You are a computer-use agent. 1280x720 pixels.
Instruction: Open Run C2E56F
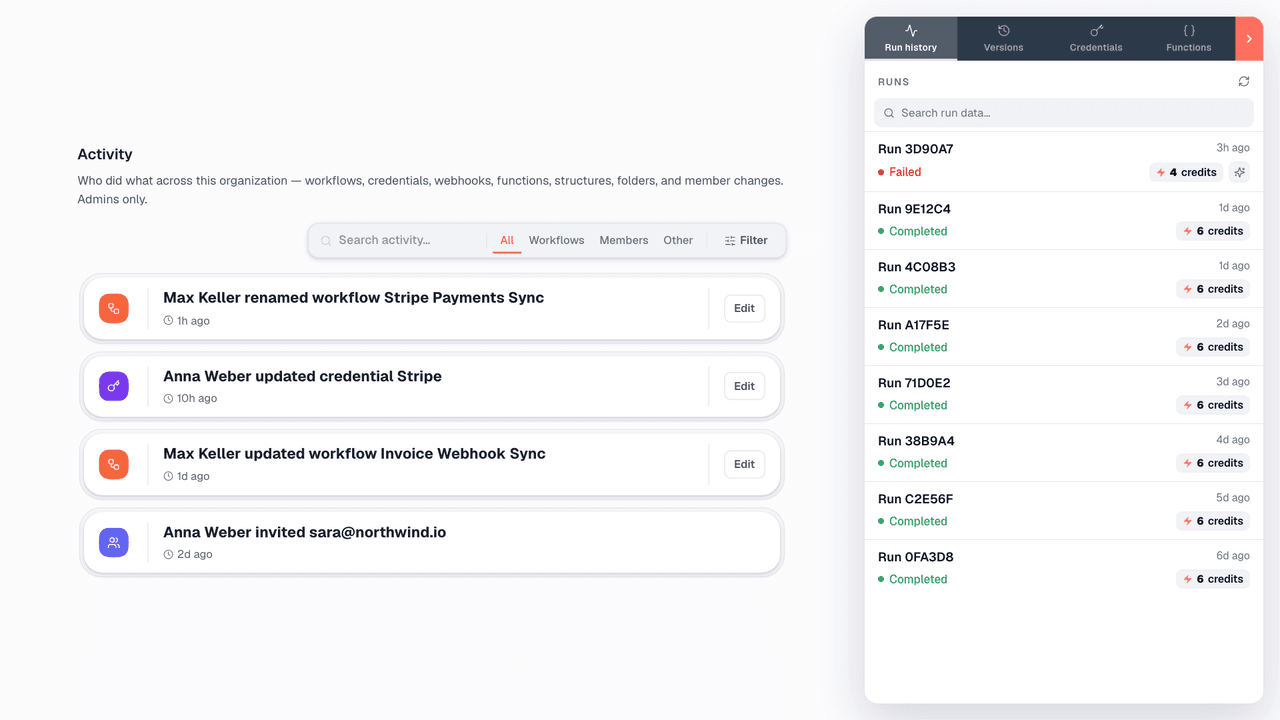[x=1063, y=510]
